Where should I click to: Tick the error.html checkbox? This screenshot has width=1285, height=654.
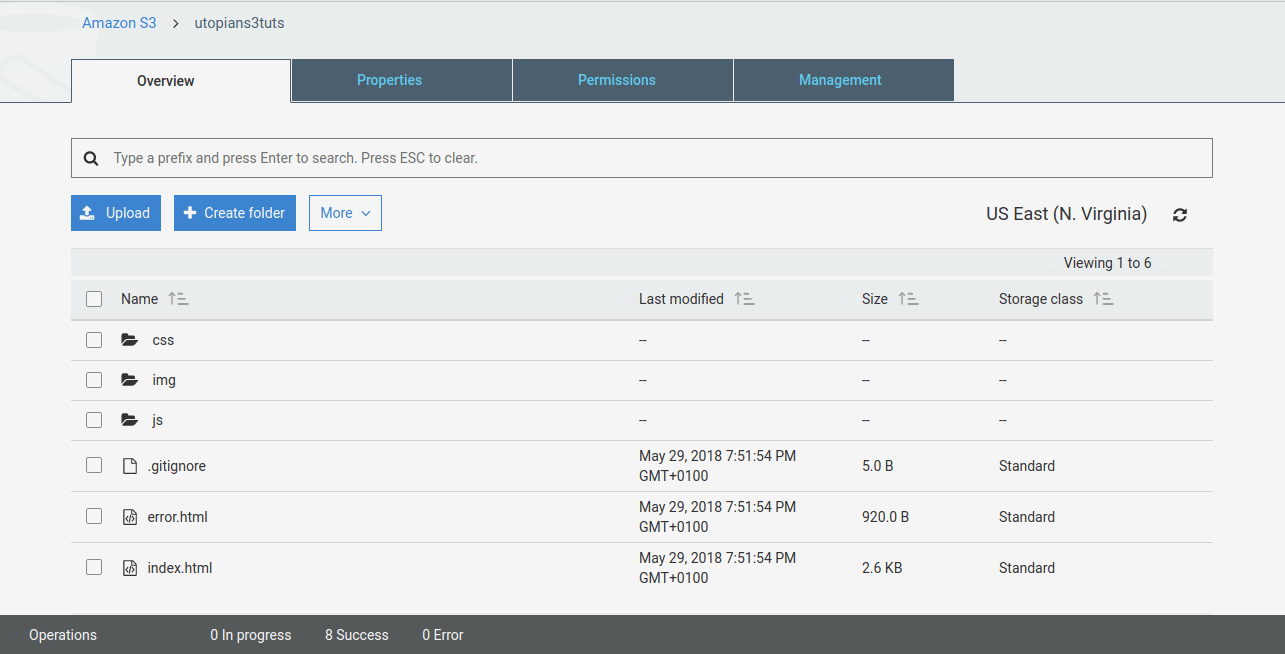tap(94, 516)
